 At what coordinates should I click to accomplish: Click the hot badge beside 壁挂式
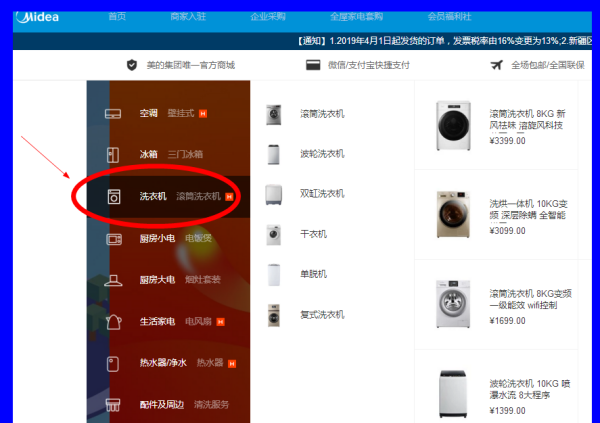[203, 114]
